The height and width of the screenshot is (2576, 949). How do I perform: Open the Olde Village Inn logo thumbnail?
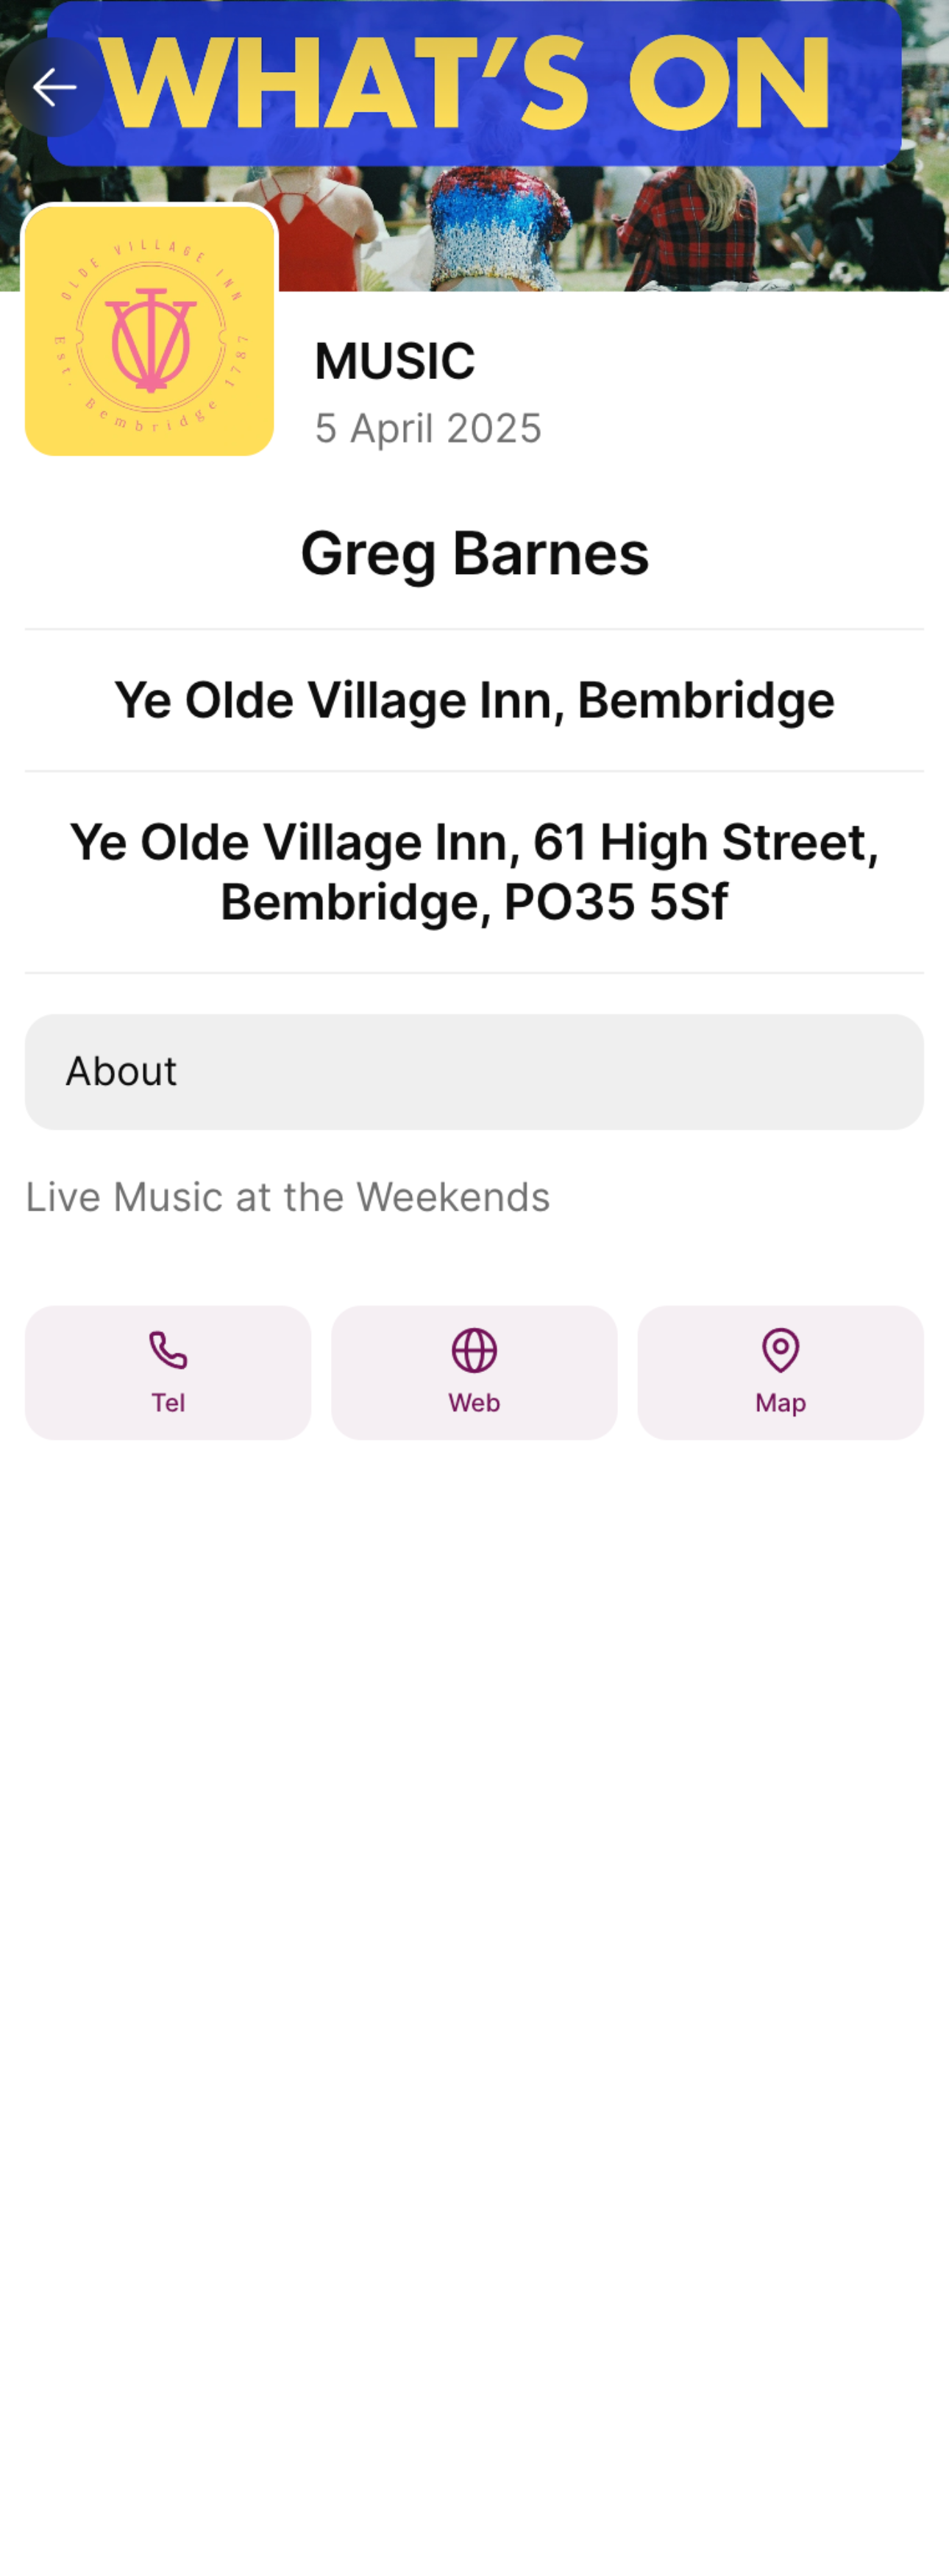pos(150,331)
